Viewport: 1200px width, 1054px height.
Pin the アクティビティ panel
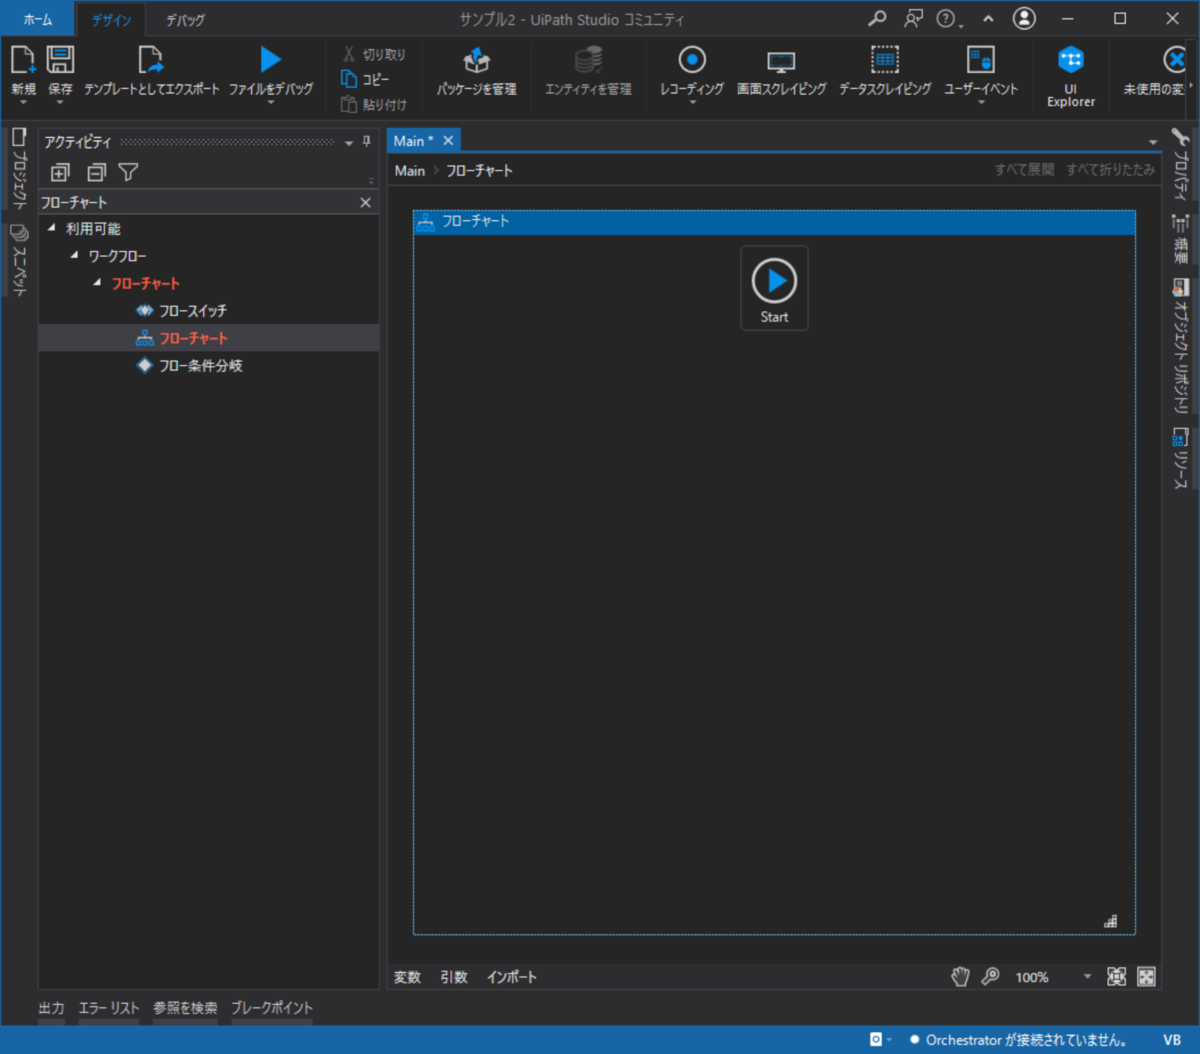[367, 142]
